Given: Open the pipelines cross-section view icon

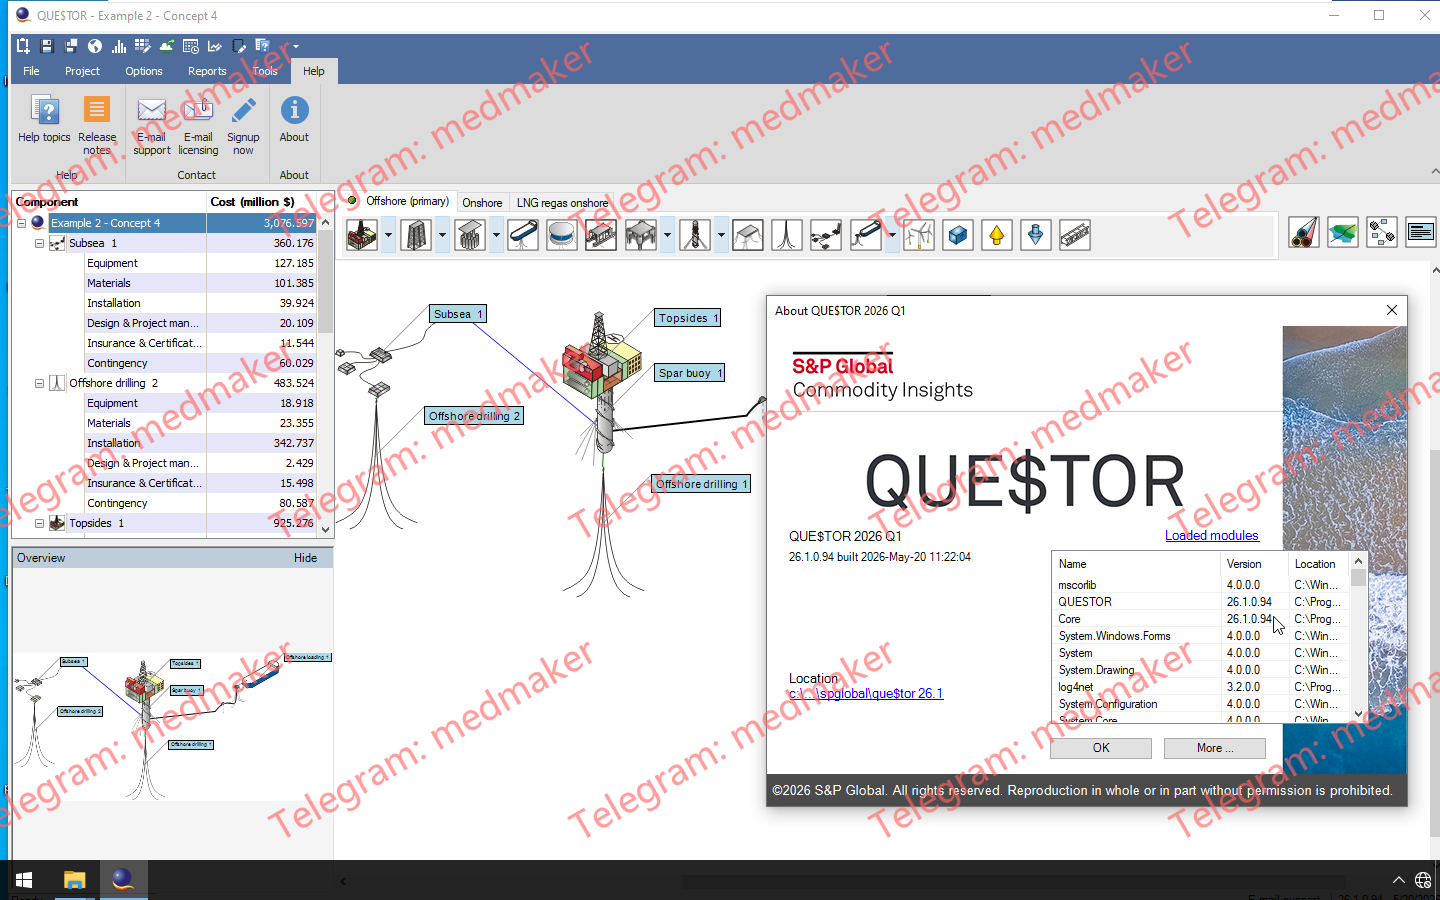Looking at the screenshot, I should [x=1304, y=232].
